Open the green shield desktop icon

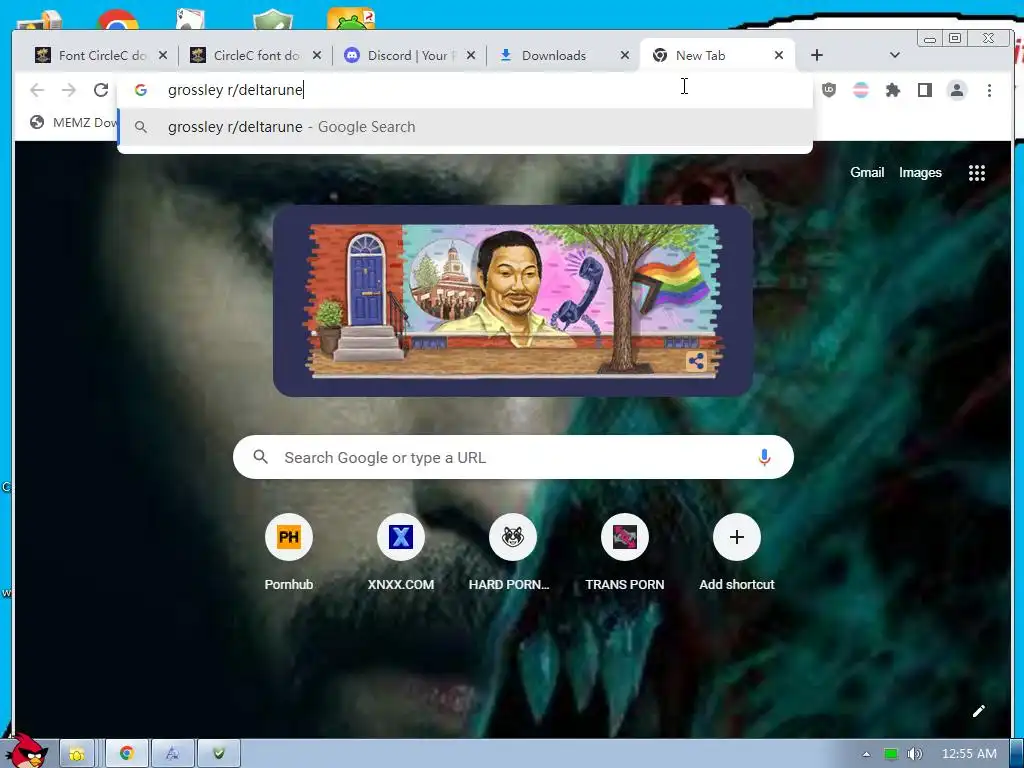(272, 20)
